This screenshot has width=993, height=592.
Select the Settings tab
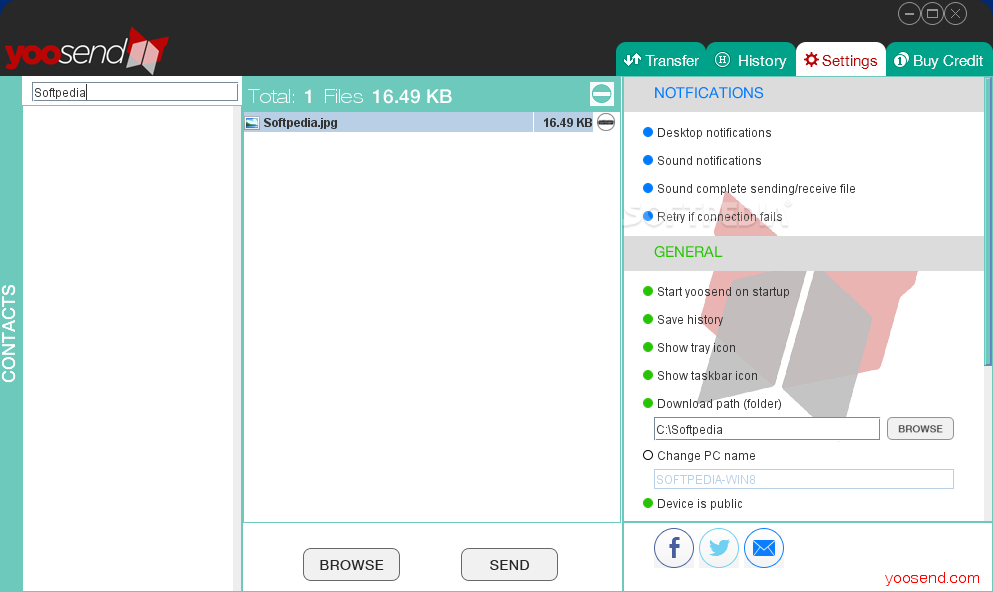point(840,60)
